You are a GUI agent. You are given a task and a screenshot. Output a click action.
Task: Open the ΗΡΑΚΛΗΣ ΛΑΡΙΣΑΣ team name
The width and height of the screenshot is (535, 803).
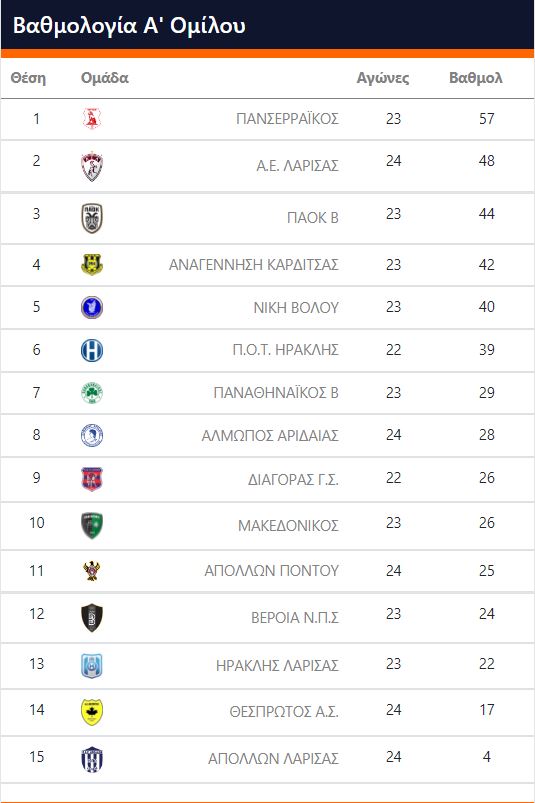[x=277, y=665]
